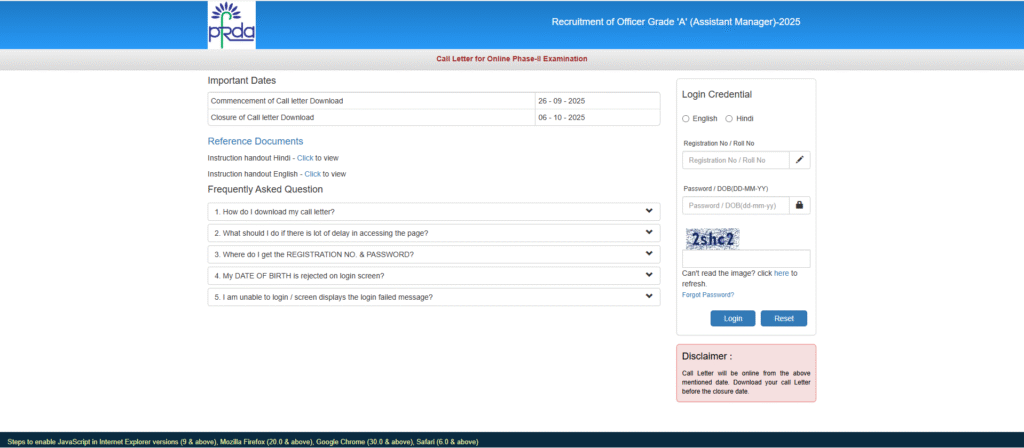Click the captcha image showing 2shc2
Image resolution: width=1024 pixels, height=448 pixels.
tap(712, 238)
